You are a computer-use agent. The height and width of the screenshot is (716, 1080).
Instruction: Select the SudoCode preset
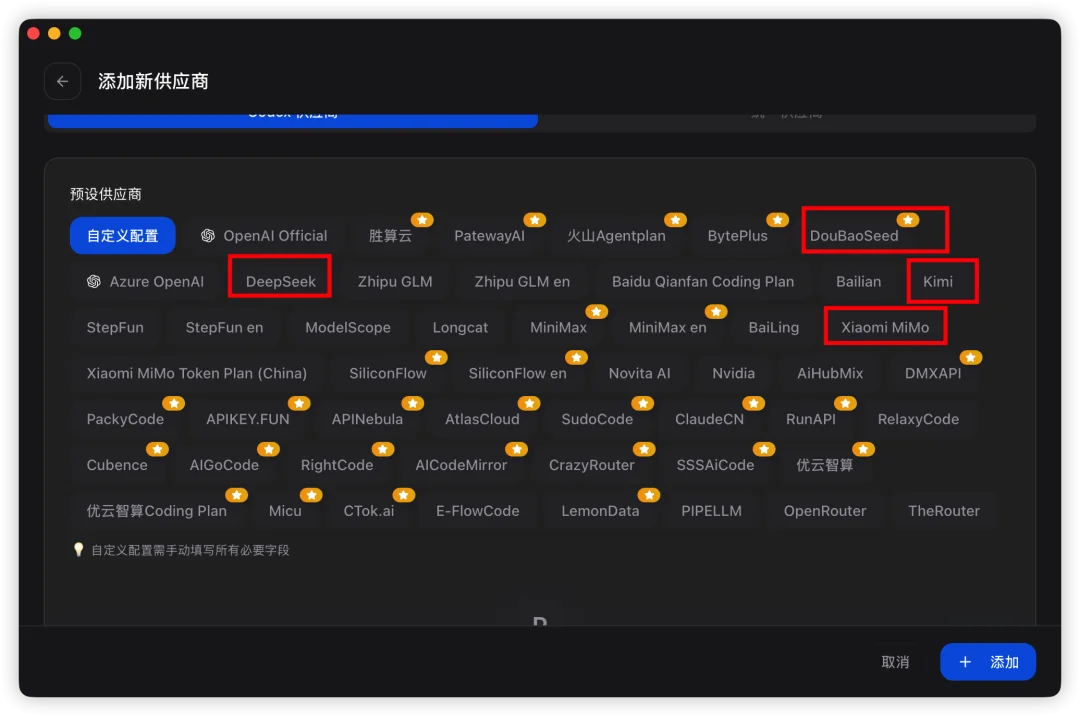(x=597, y=419)
